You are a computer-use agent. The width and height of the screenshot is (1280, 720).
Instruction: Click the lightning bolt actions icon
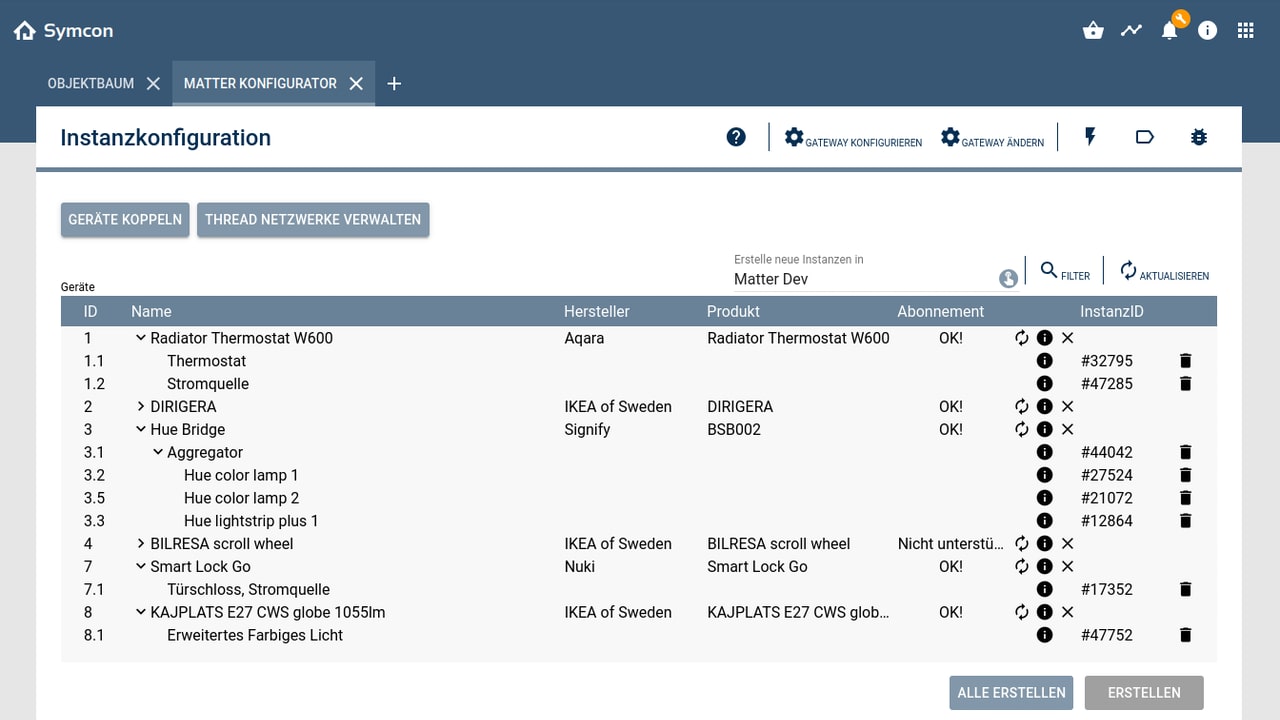pyautogui.click(x=1090, y=137)
